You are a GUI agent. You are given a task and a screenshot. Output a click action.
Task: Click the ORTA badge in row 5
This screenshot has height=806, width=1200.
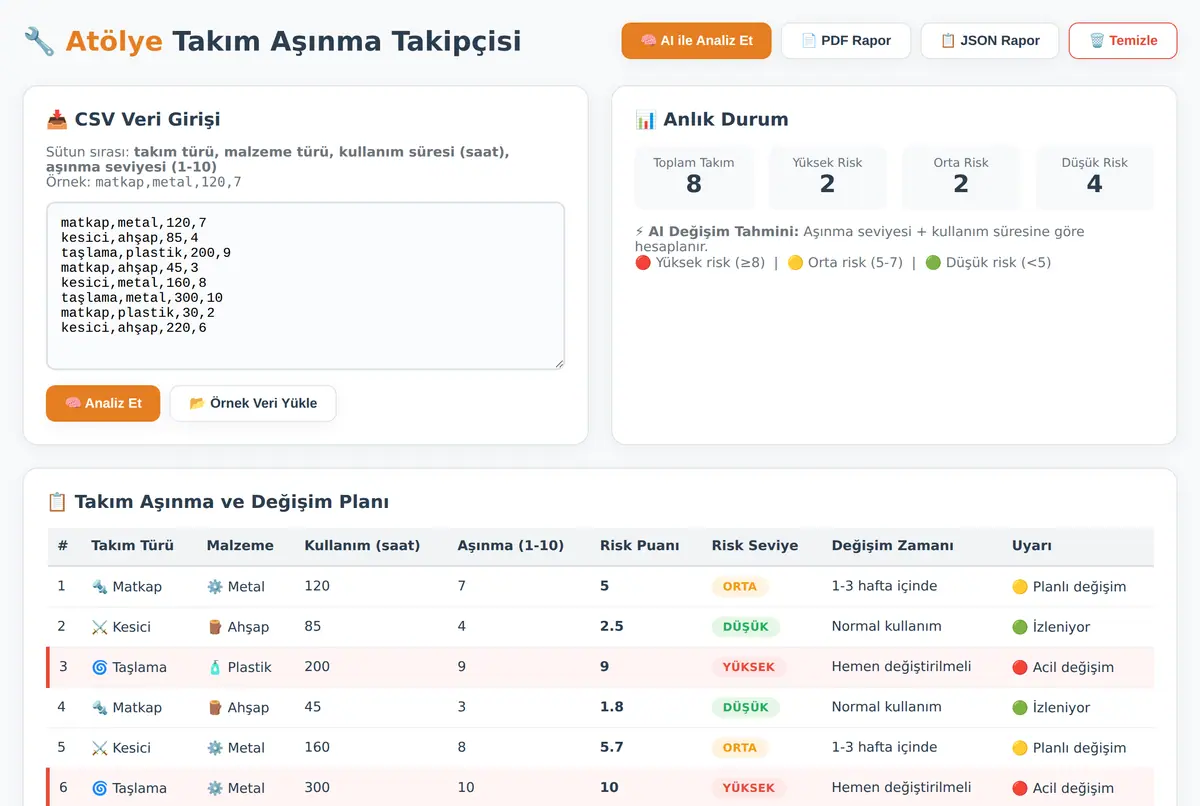pyautogui.click(x=740, y=748)
